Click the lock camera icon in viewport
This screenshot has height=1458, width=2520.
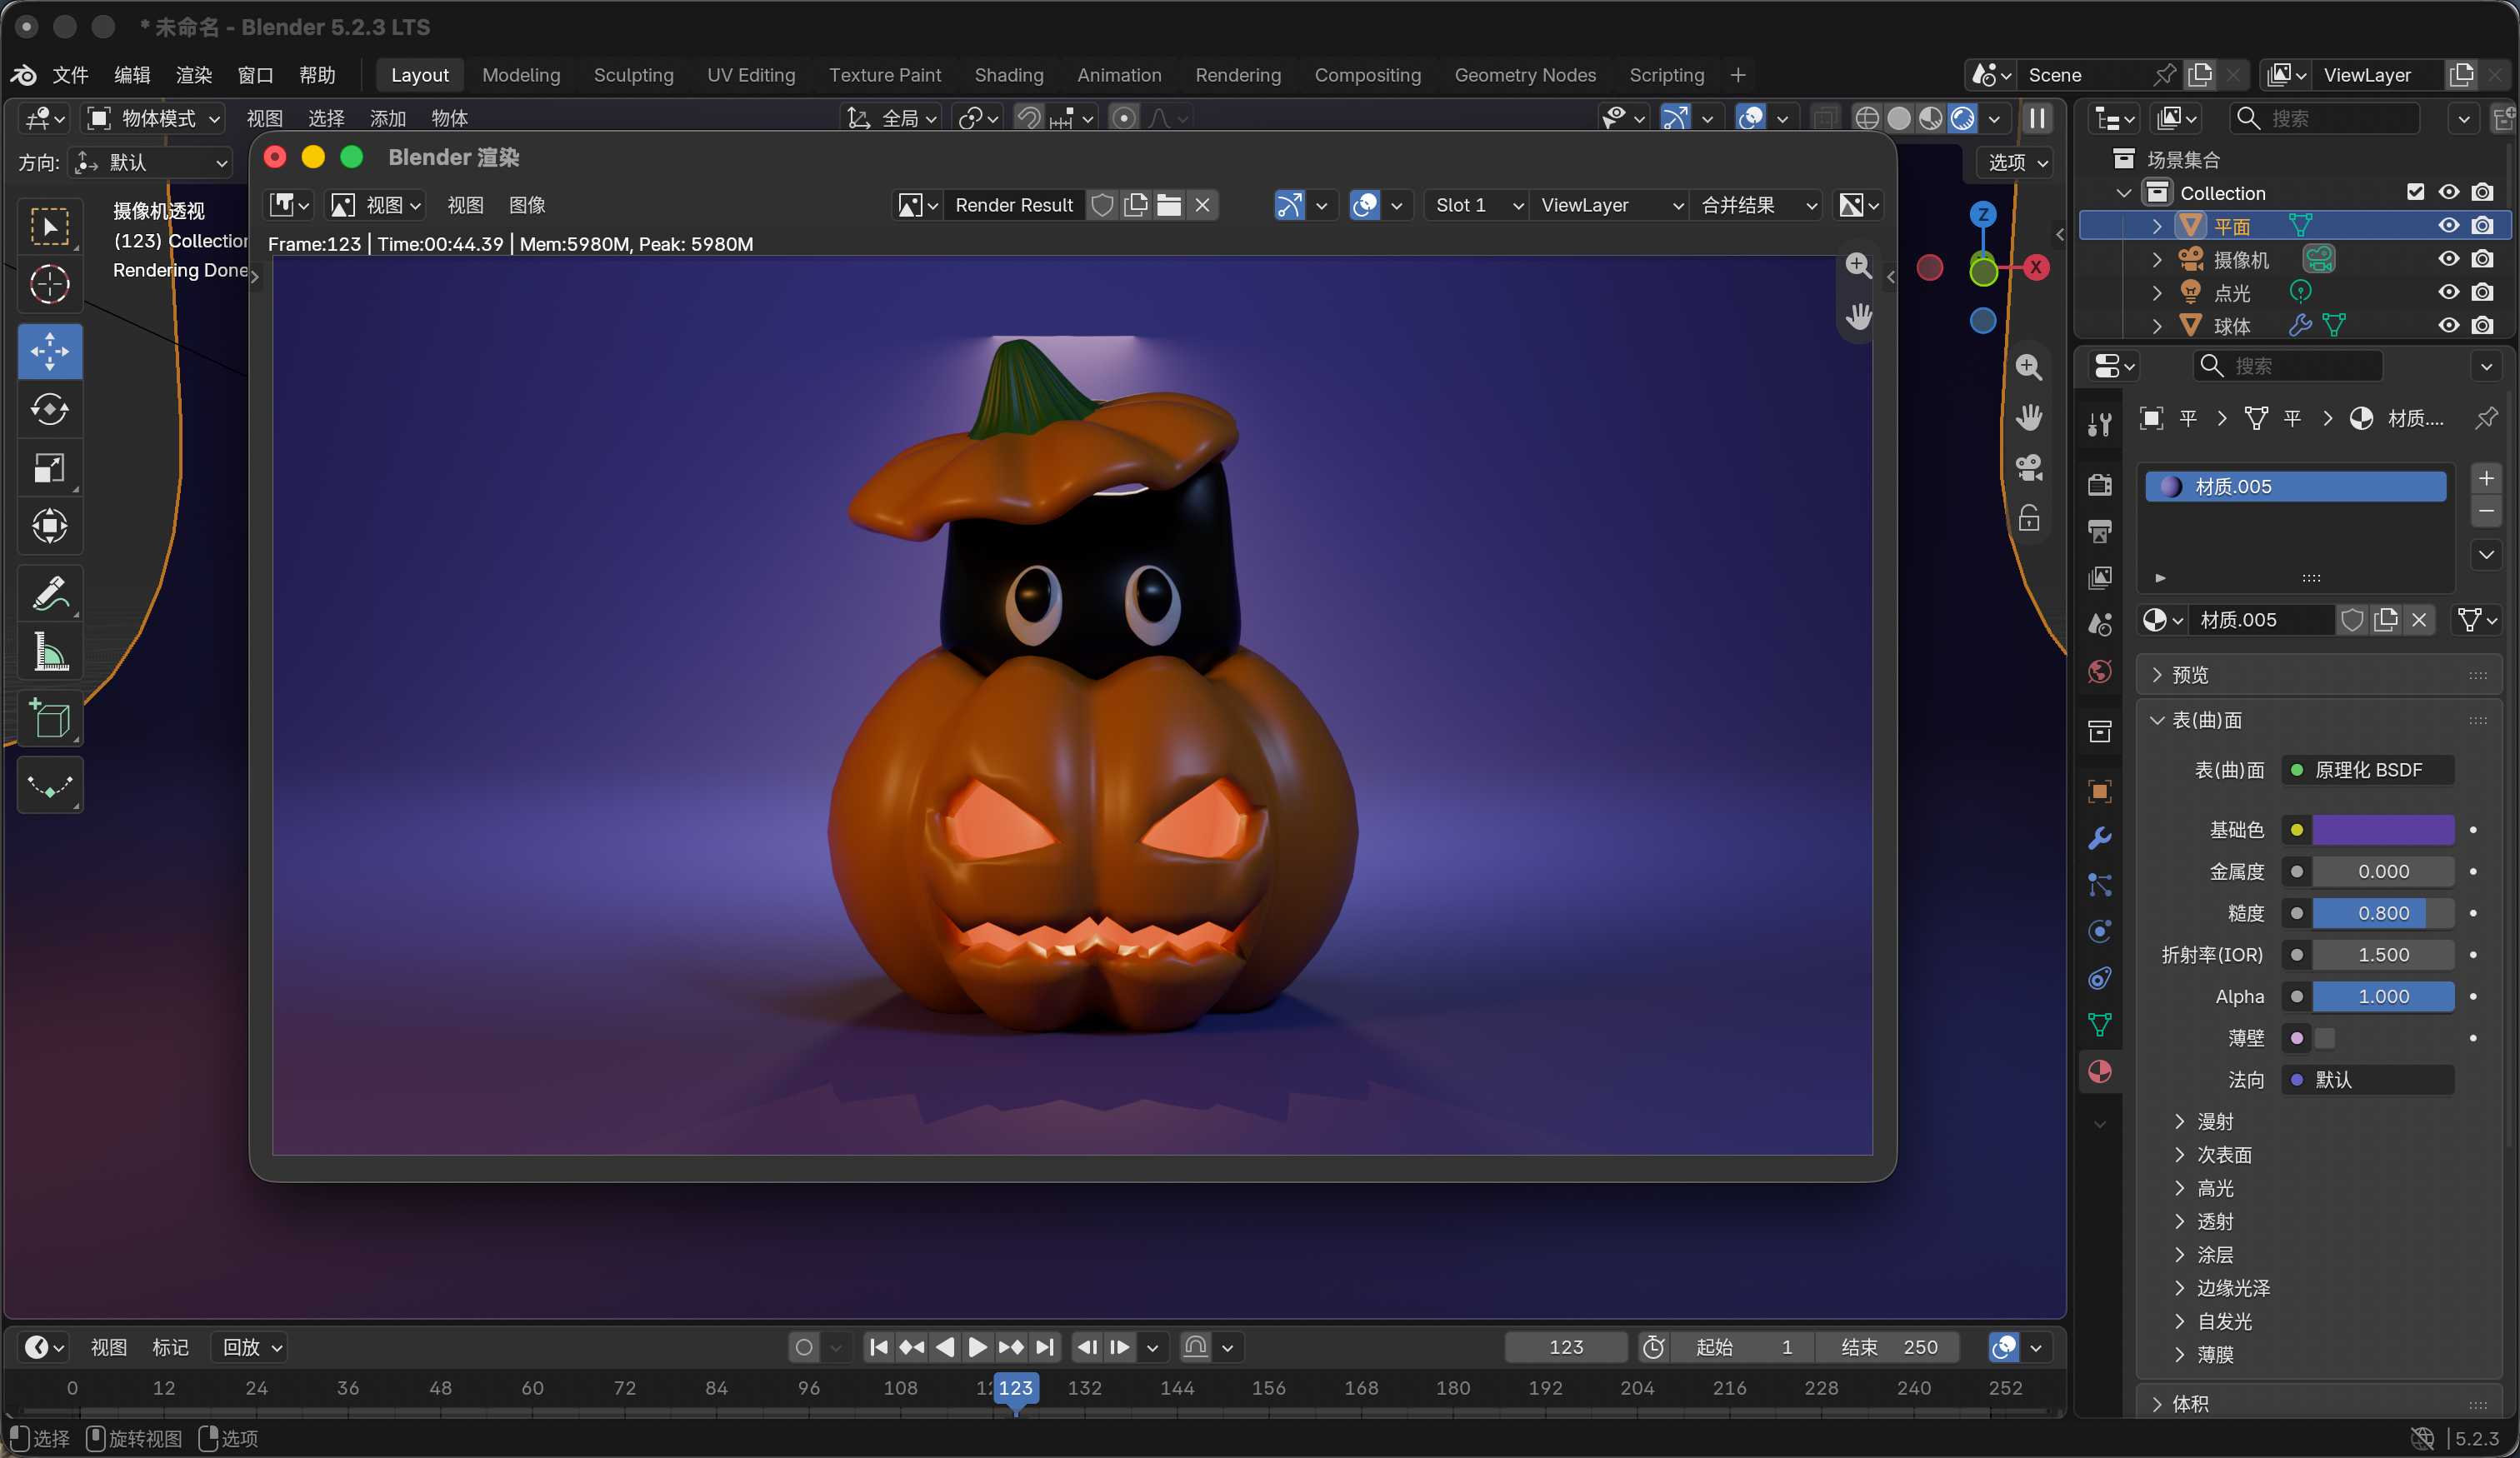coord(2028,518)
